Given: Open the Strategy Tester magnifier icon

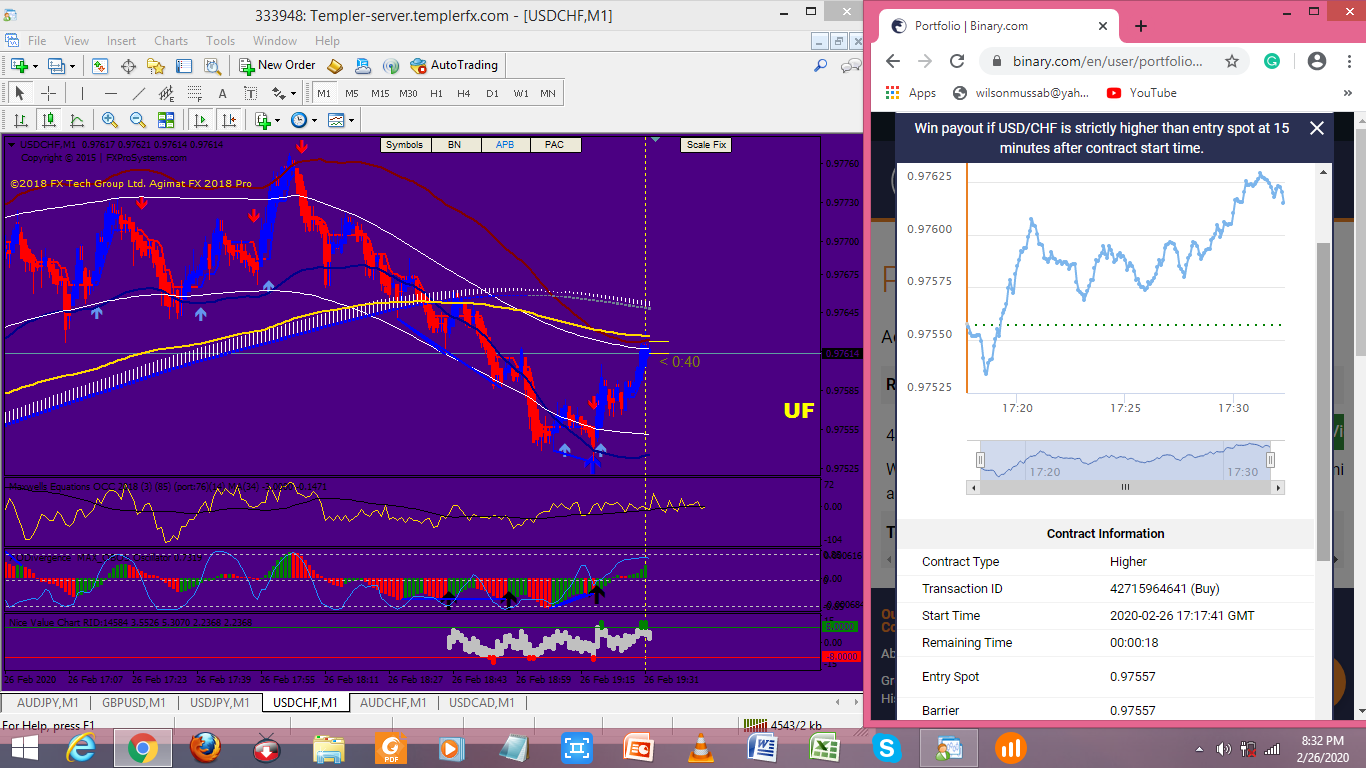Looking at the screenshot, I should tap(212, 66).
